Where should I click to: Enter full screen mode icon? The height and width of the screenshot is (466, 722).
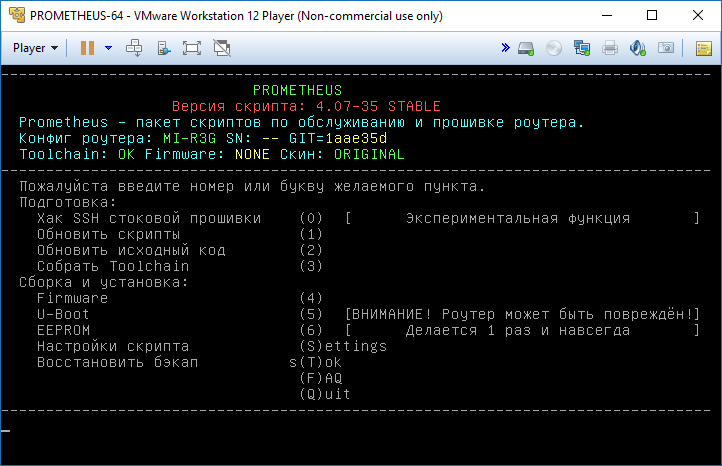192,48
